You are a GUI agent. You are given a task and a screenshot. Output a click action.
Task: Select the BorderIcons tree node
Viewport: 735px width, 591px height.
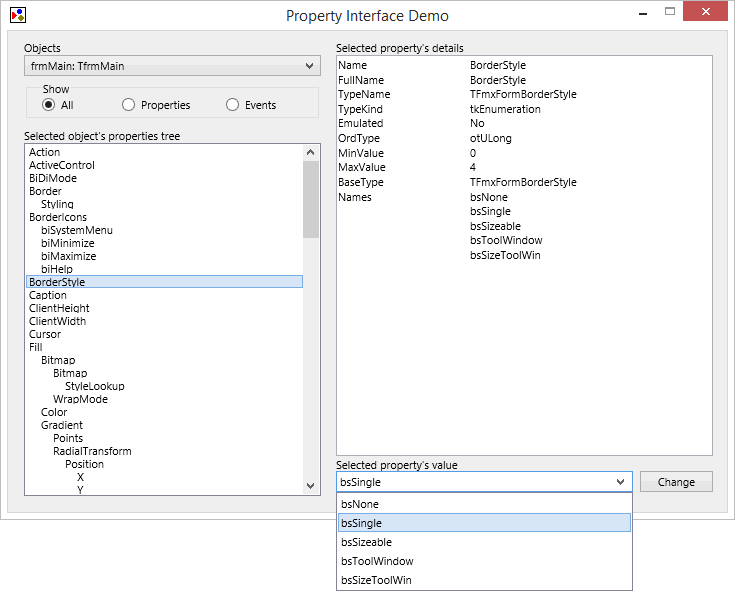tap(58, 217)
